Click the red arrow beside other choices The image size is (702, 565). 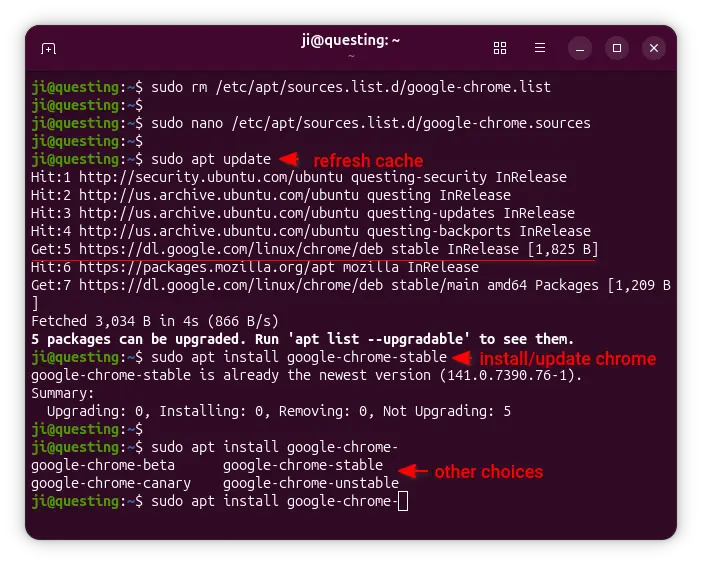point(412,471)
